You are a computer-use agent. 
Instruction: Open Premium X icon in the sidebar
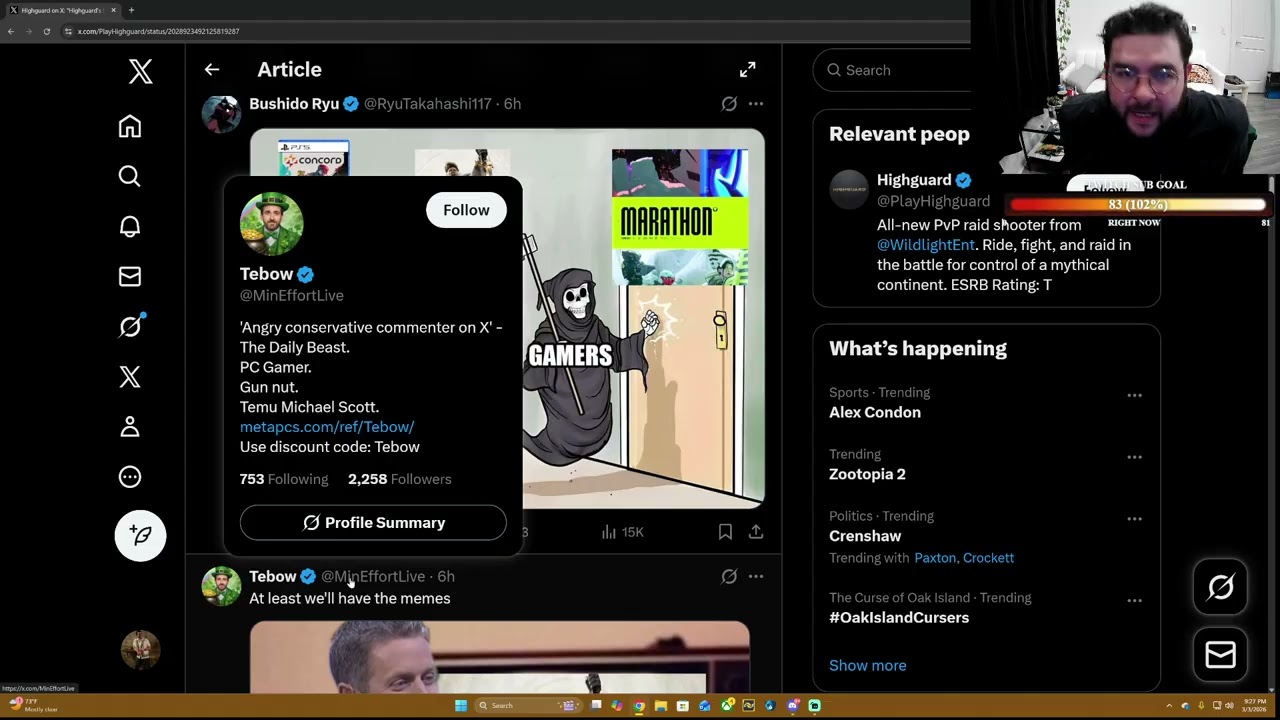pyautogui.click(x=130, y=376)
